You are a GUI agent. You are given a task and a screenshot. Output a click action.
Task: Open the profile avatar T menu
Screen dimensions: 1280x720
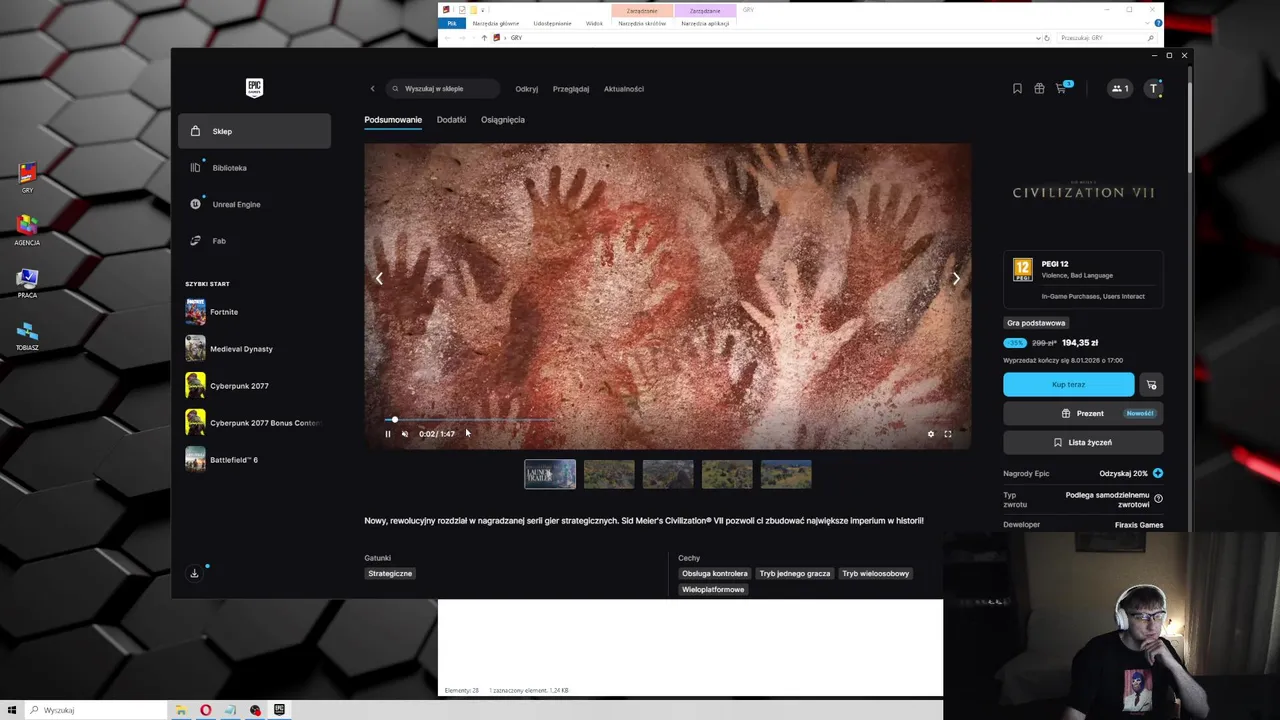click(x=1153, y=89)
